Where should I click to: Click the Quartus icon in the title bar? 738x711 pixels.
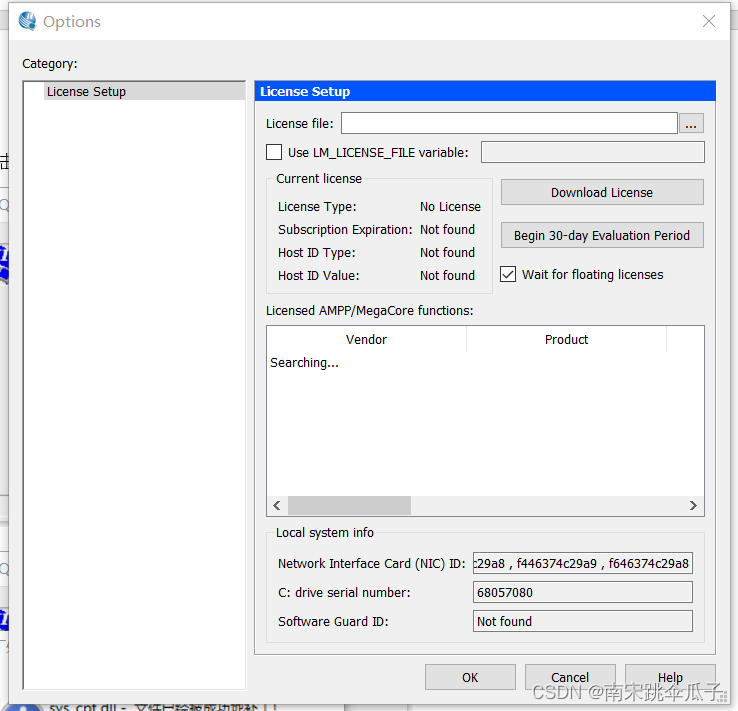click(x=27, y=21)
